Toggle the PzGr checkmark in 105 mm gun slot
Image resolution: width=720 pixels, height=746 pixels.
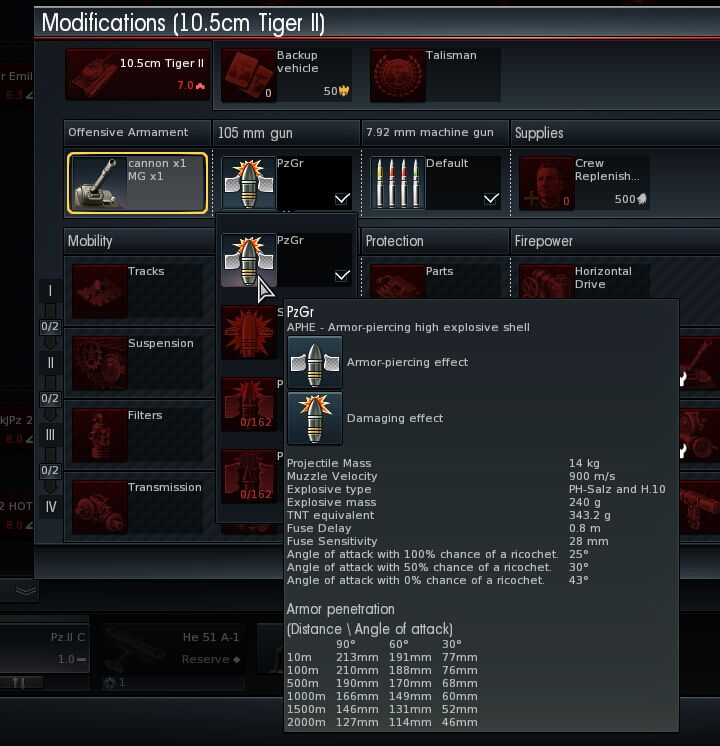[x=342, y=199]
